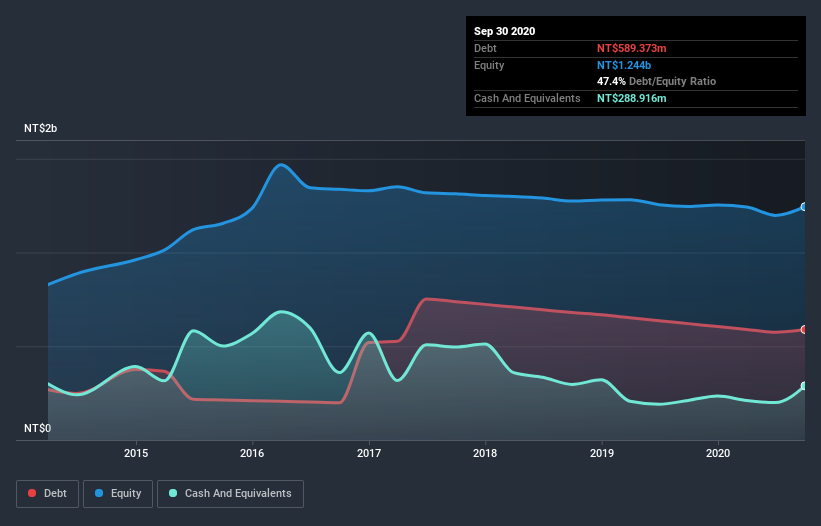The height and width of the screenshot is (526, 821).
Task: Click the 2020 x-axis label
Action: pyautogui.click(x=718, y=453)
